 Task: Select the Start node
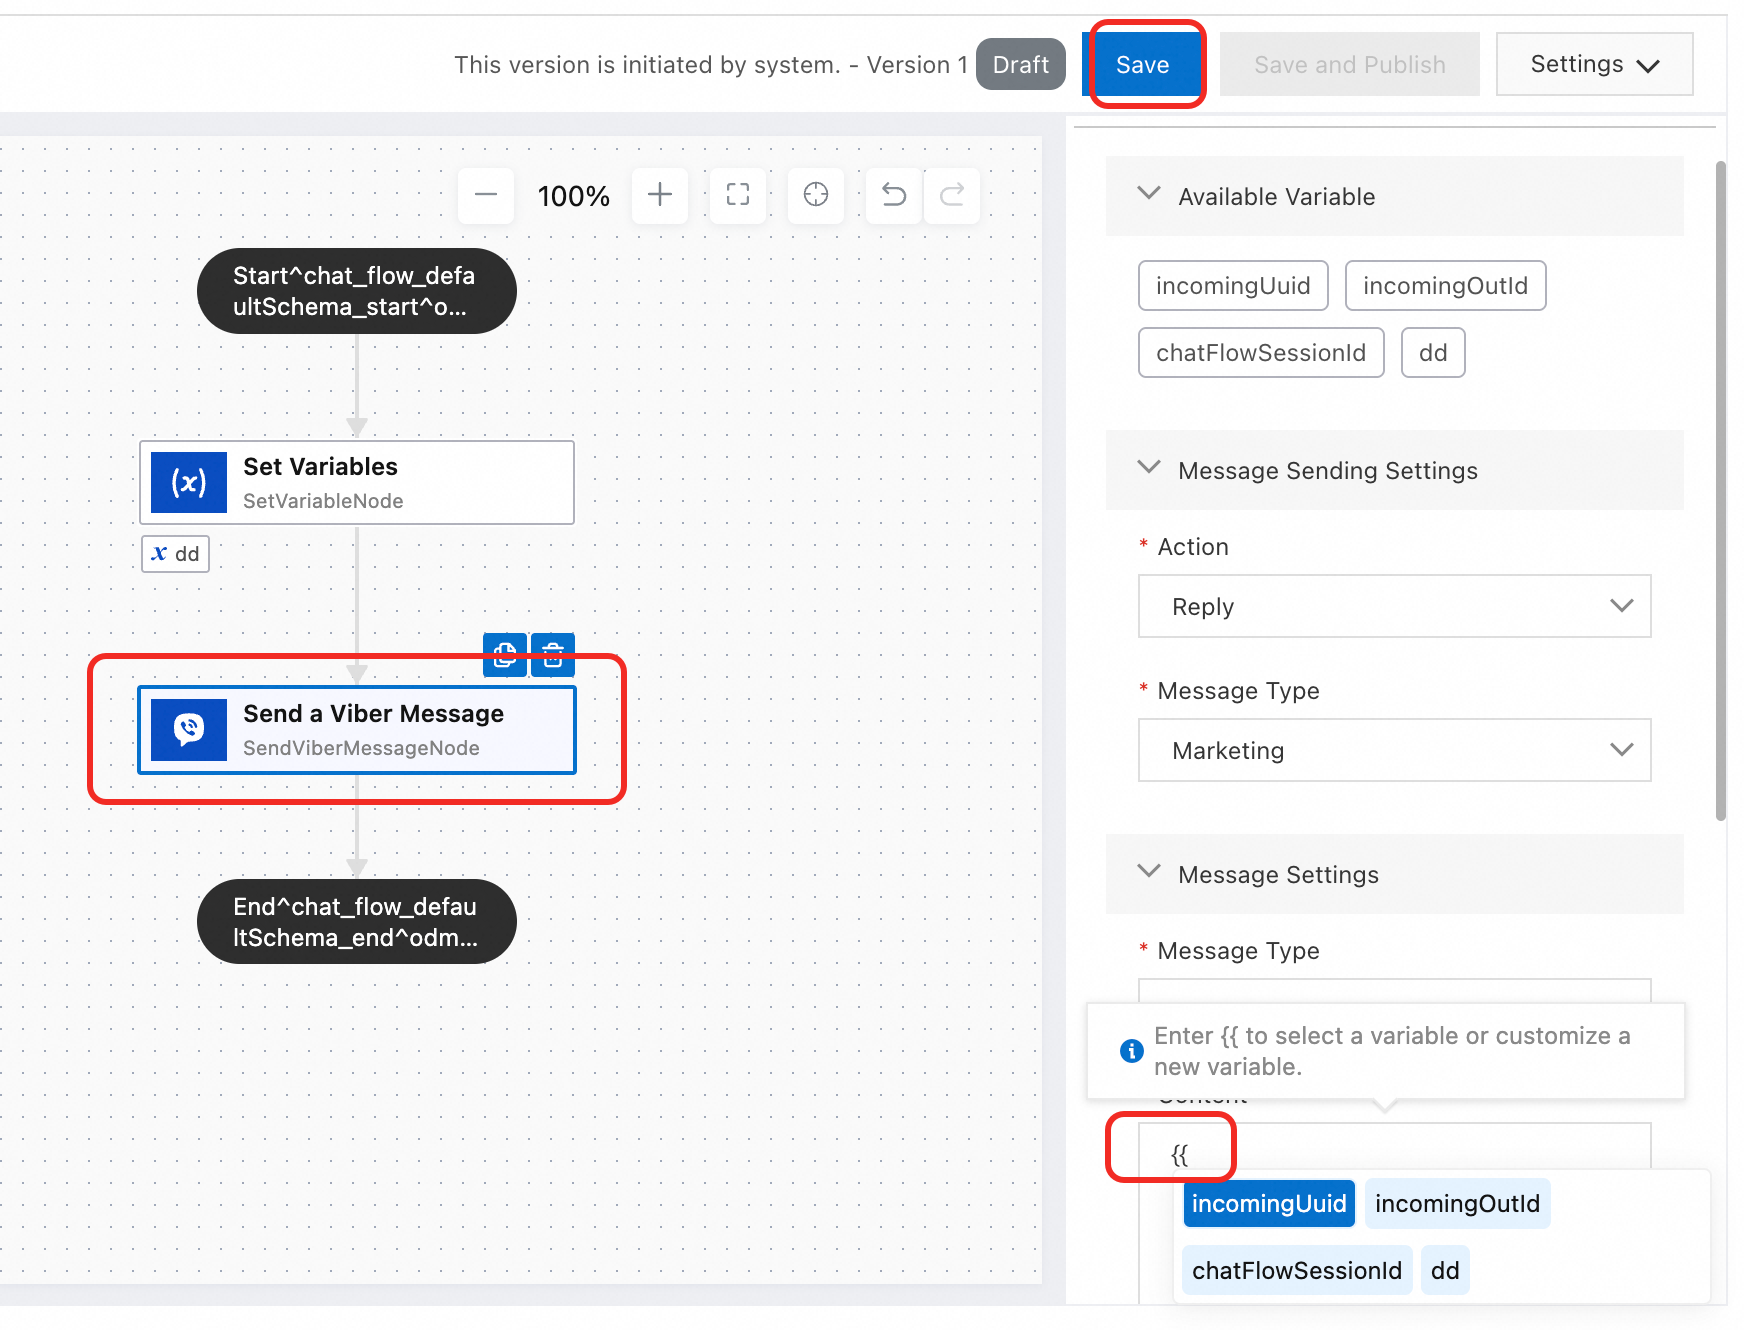coord(357,291)
